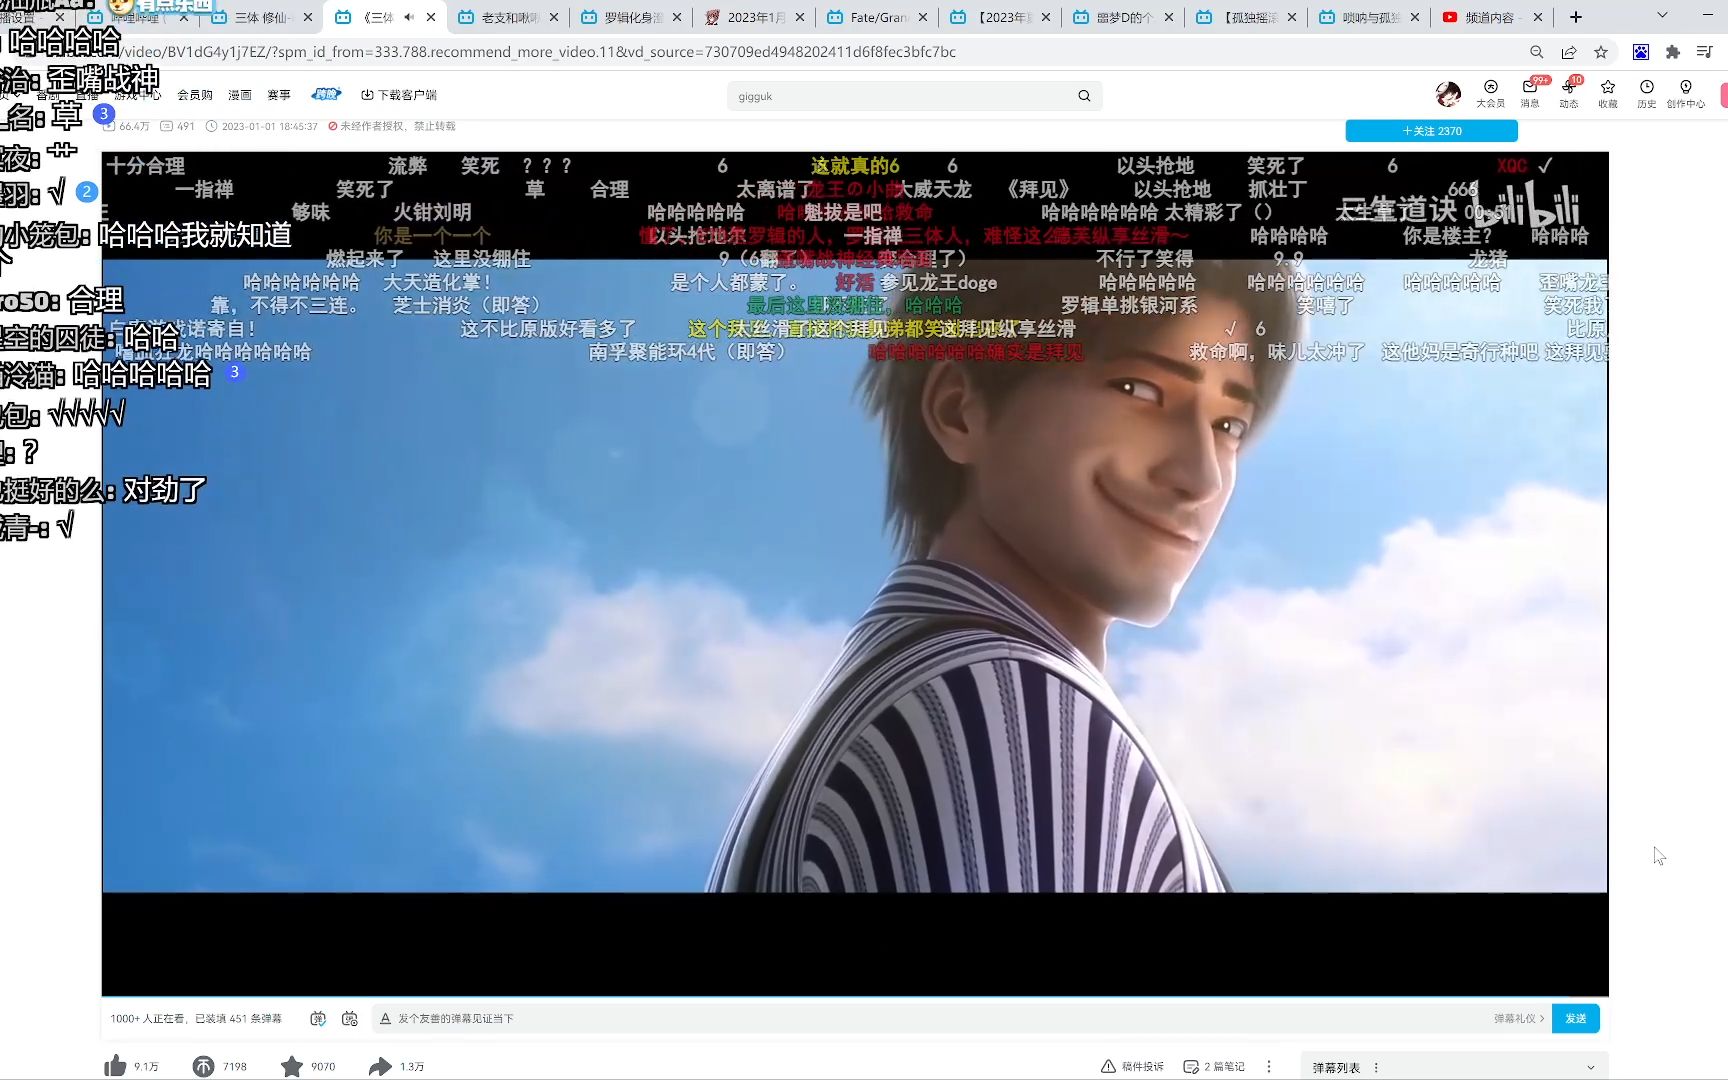Open danmaku settings icon beside toggle
Image resolution: width=1728 pixels, height=1080 pixels.
coord(349,1018)
